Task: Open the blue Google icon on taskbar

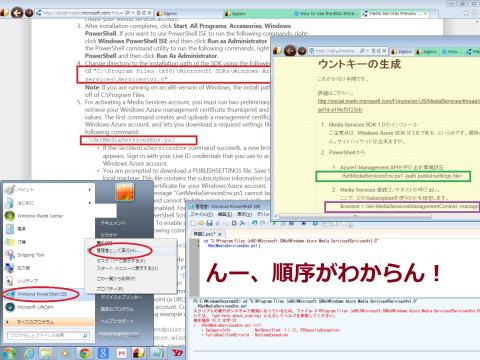Action: tap(103, 353)
